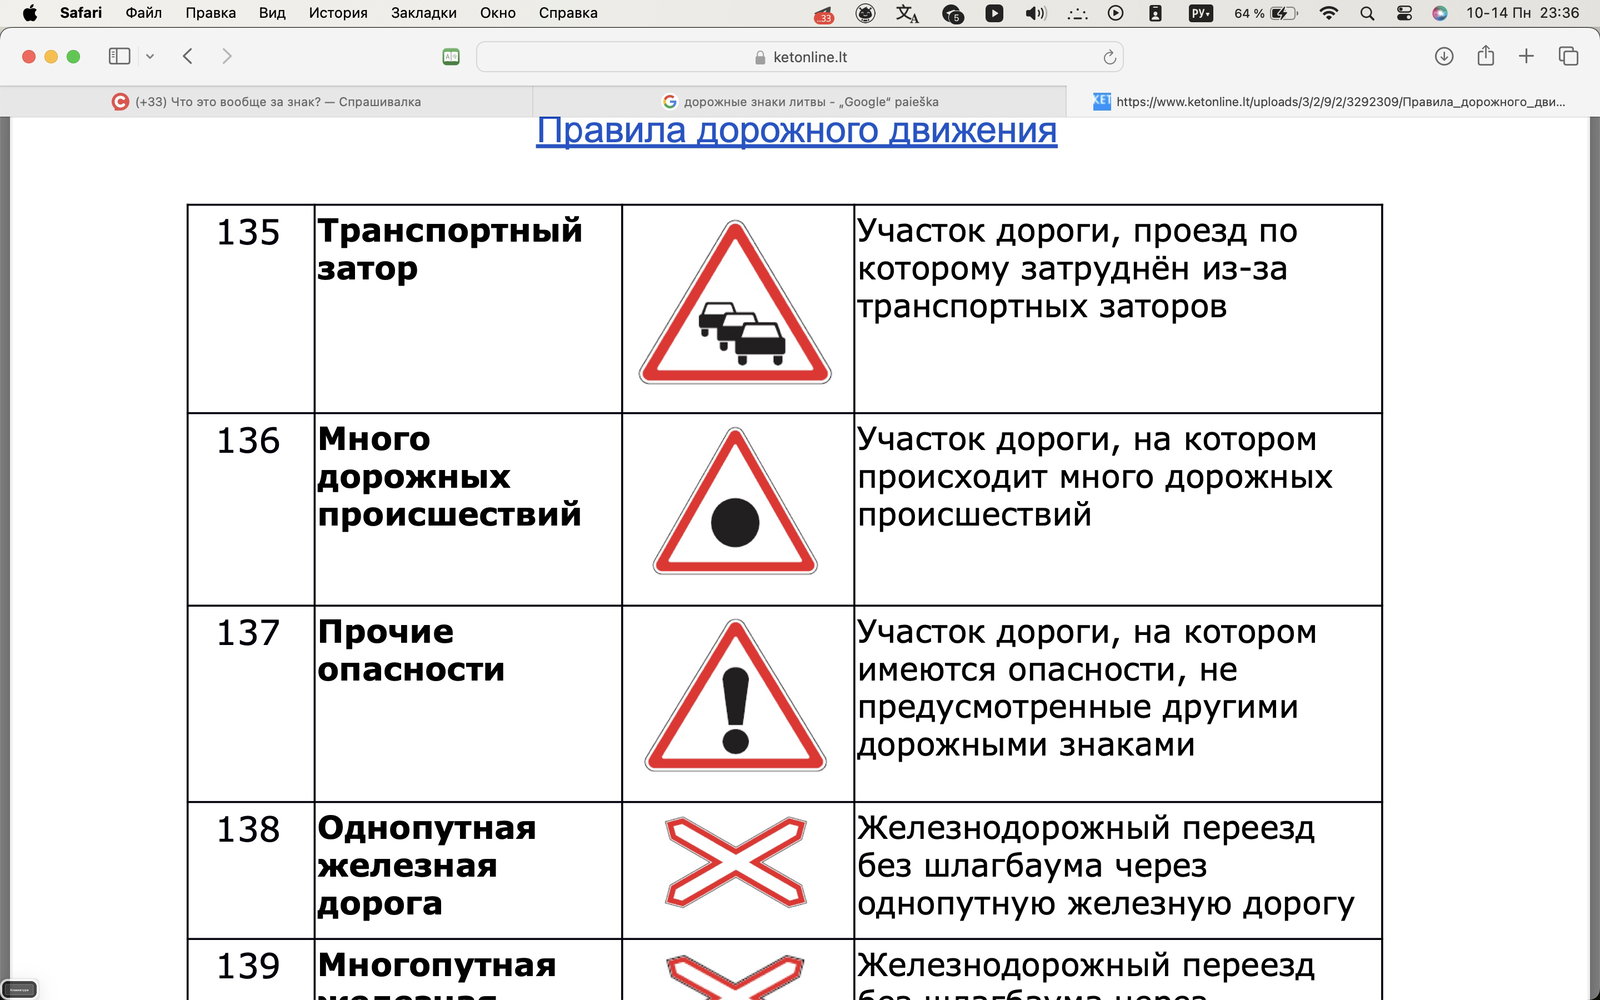
Task: Open the translation extension icon beside the address bar
Action: pyautogui.click(x=451, y=57)
